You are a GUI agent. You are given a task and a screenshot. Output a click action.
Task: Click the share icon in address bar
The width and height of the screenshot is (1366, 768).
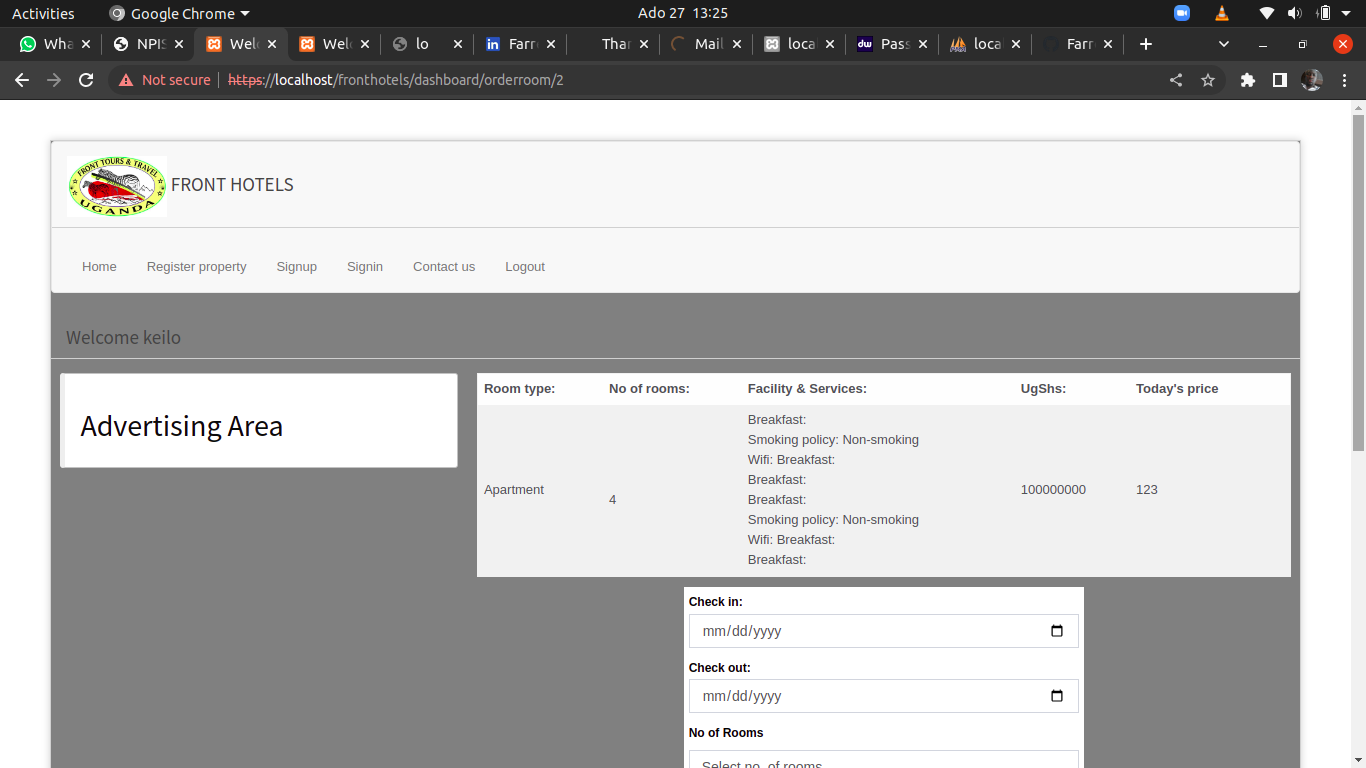[1176, 80]
